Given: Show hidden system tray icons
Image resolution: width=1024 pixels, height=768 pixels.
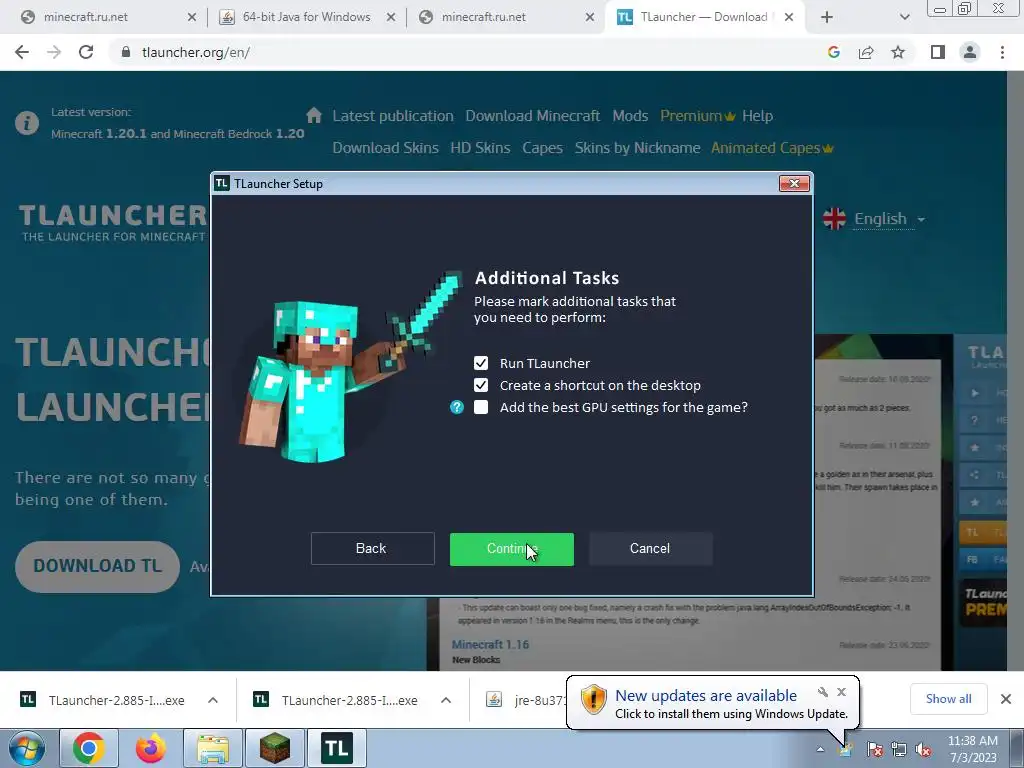Looking at the screenshot, I should [820, 749].
